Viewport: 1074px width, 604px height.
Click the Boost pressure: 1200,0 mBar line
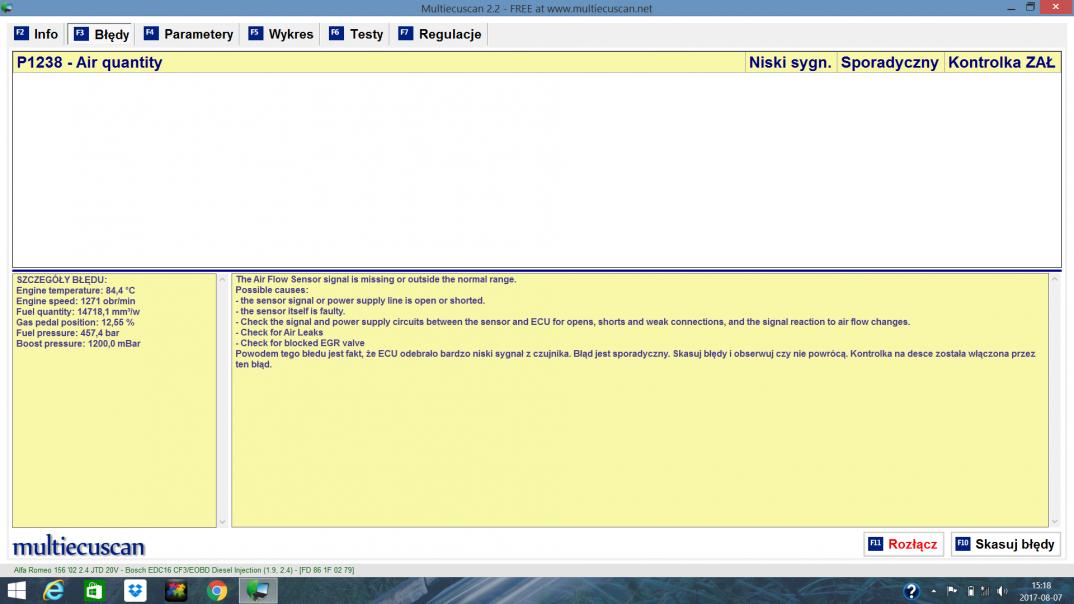click(x=78, y=344)
